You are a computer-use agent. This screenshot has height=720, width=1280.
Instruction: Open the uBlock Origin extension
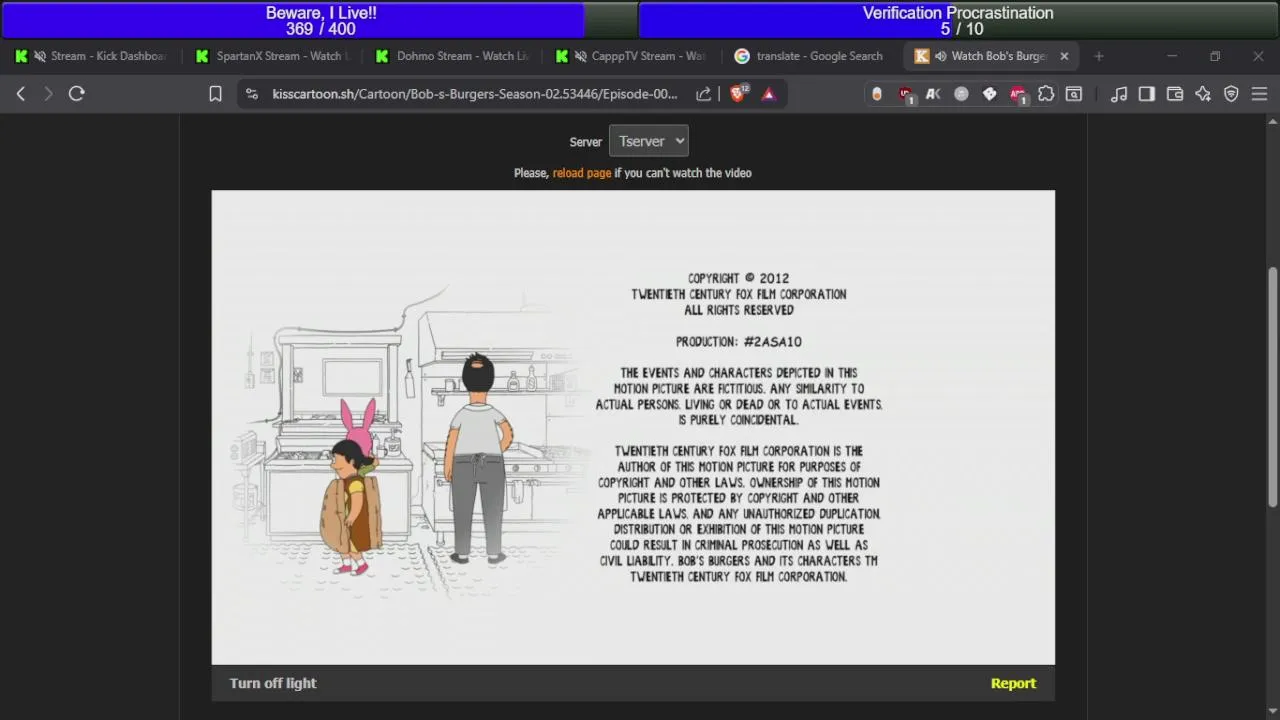905,94
